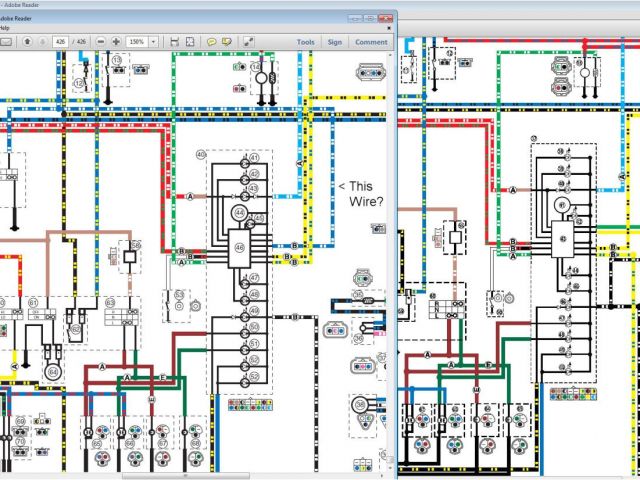This screenshot has height=480, width=640.
Task: Zoom in using the plus button
Action: pos(116,42)
